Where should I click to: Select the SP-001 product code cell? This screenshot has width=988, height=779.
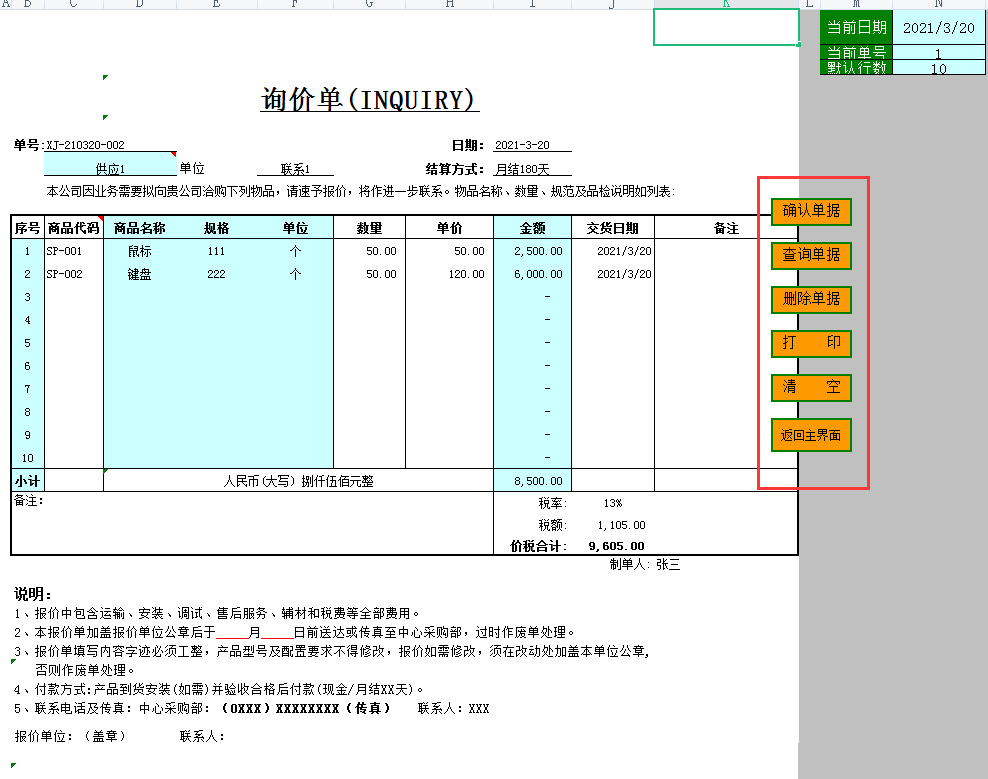[x=74, y=250]
